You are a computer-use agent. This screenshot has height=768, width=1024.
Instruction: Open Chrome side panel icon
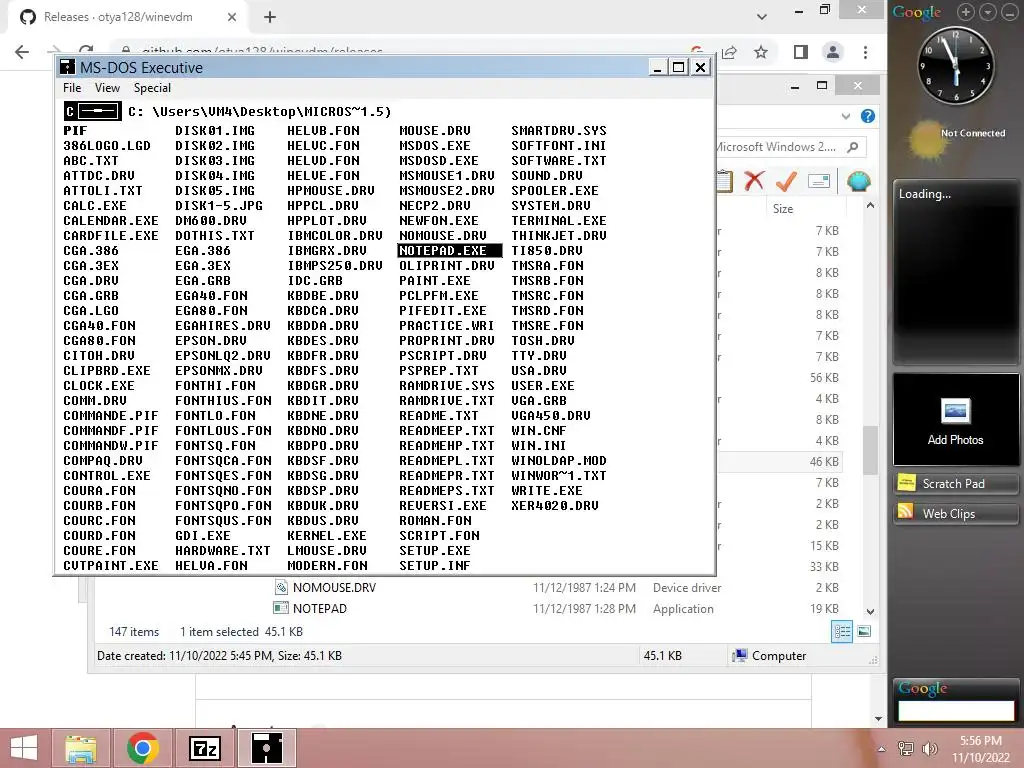click(x=801, y=52)
